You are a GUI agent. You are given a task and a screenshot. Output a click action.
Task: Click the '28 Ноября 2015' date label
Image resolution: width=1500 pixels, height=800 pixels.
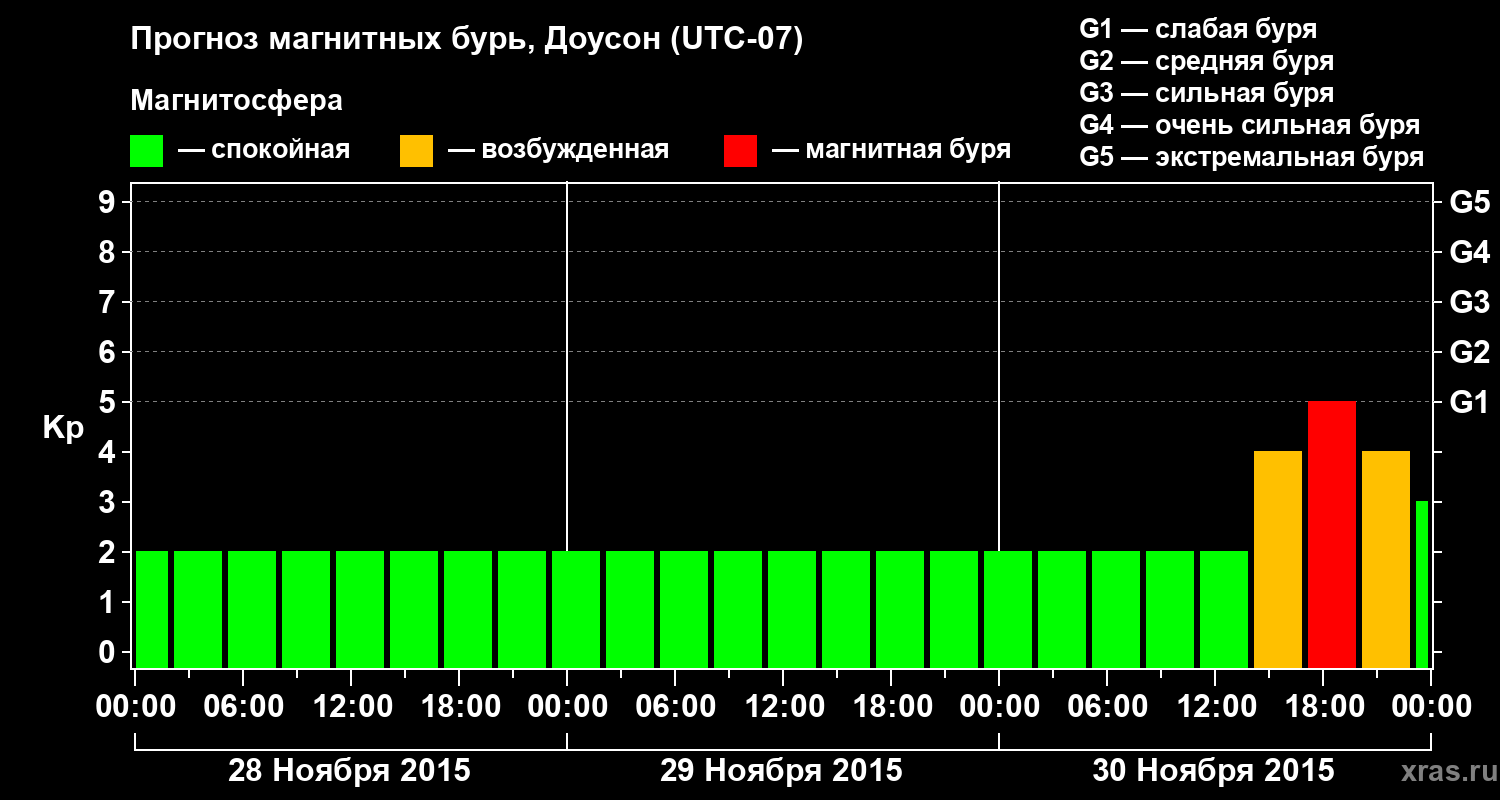tap(349, 771)
